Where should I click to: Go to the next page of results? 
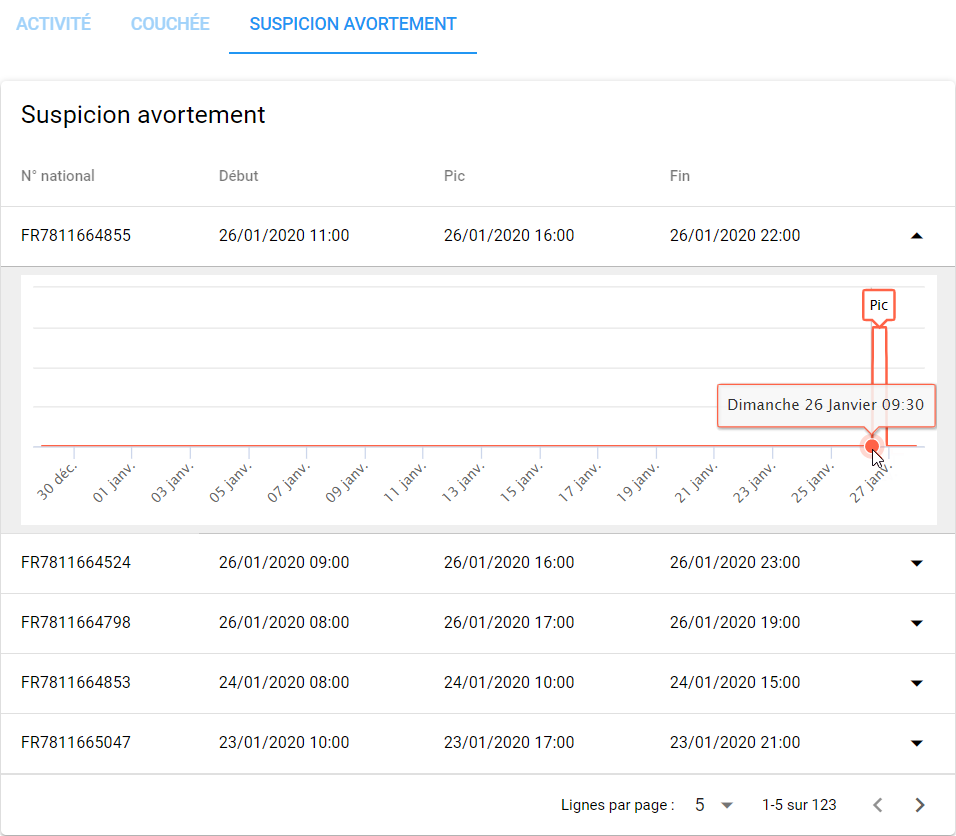click(920, 805)
